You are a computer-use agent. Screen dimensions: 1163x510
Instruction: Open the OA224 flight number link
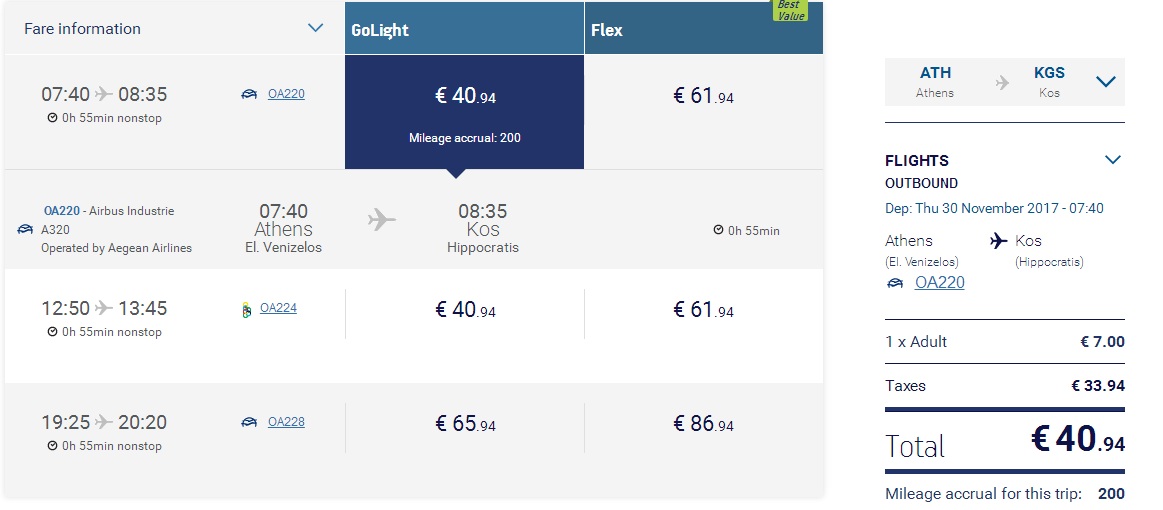pos(278,308)
